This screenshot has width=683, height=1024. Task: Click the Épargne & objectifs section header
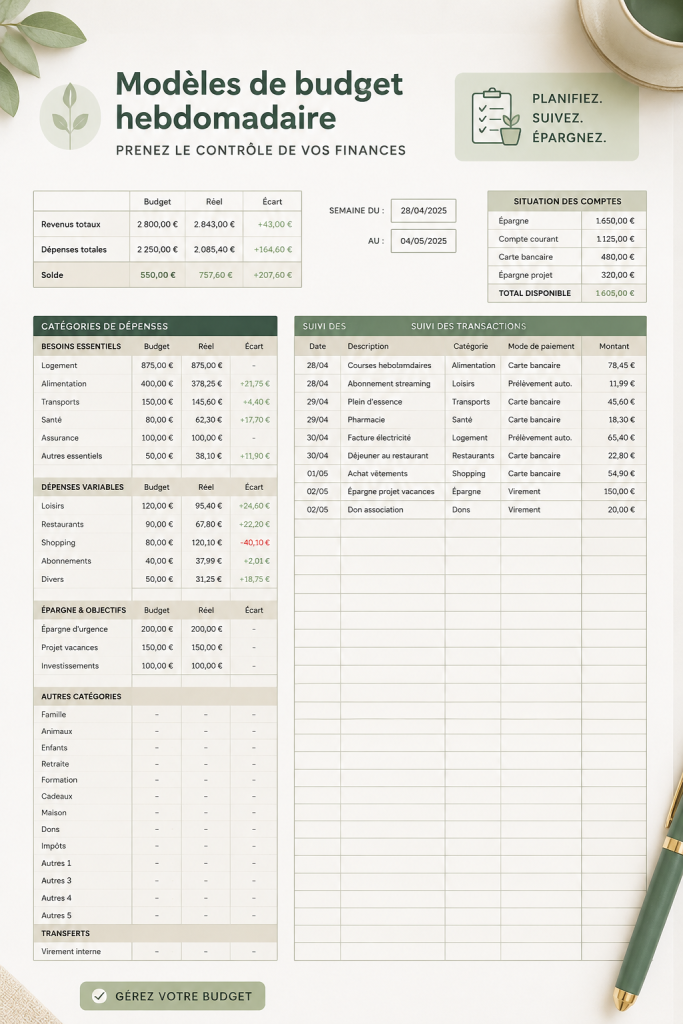(x=84, y=610)
